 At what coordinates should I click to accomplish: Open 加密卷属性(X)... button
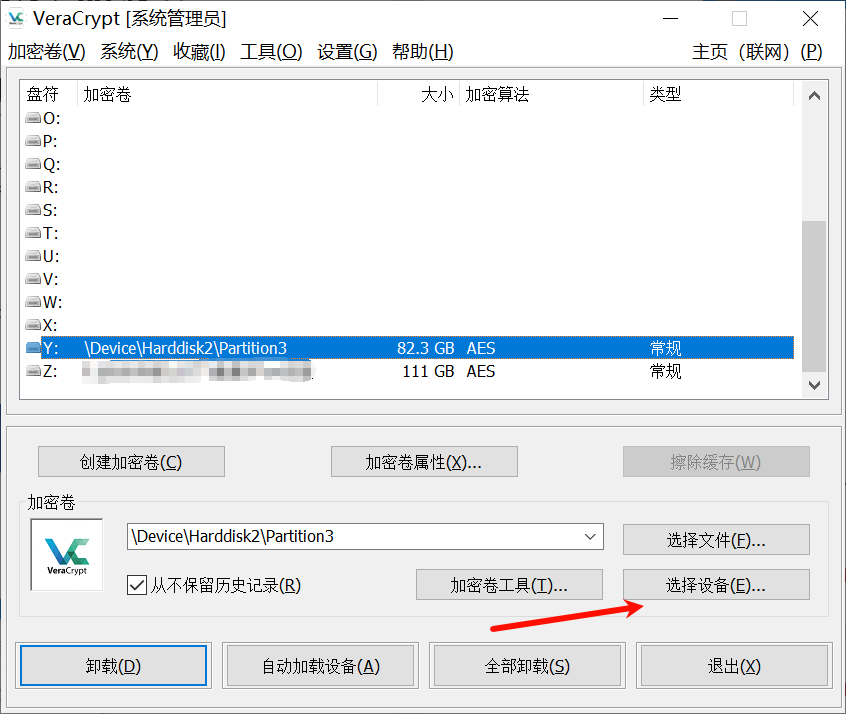click(x=424, y=461)
